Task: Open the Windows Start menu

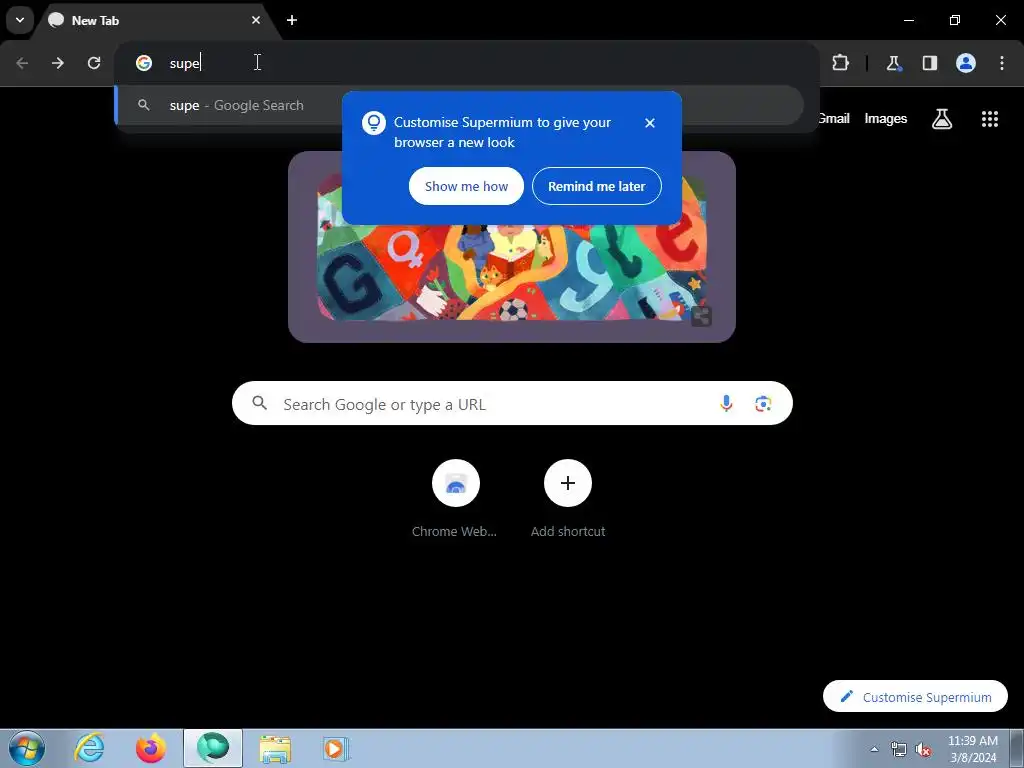Action: (x=26, y=748)
